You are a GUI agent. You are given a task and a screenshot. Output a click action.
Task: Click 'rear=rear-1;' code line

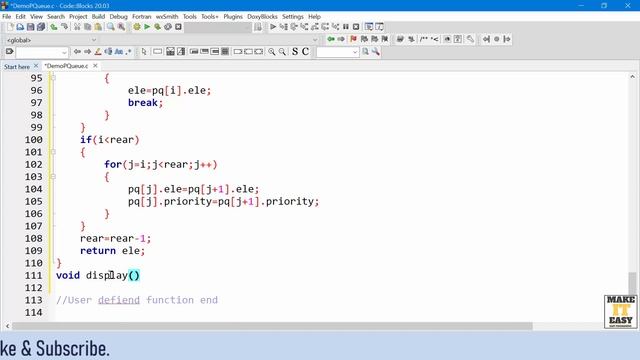[x=116, y=238]
